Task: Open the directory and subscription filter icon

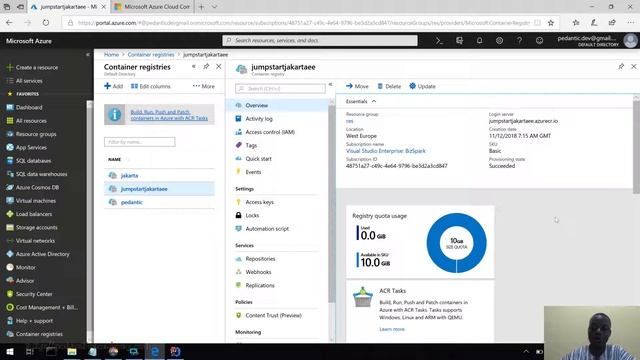Action: (x=459, y=40)
